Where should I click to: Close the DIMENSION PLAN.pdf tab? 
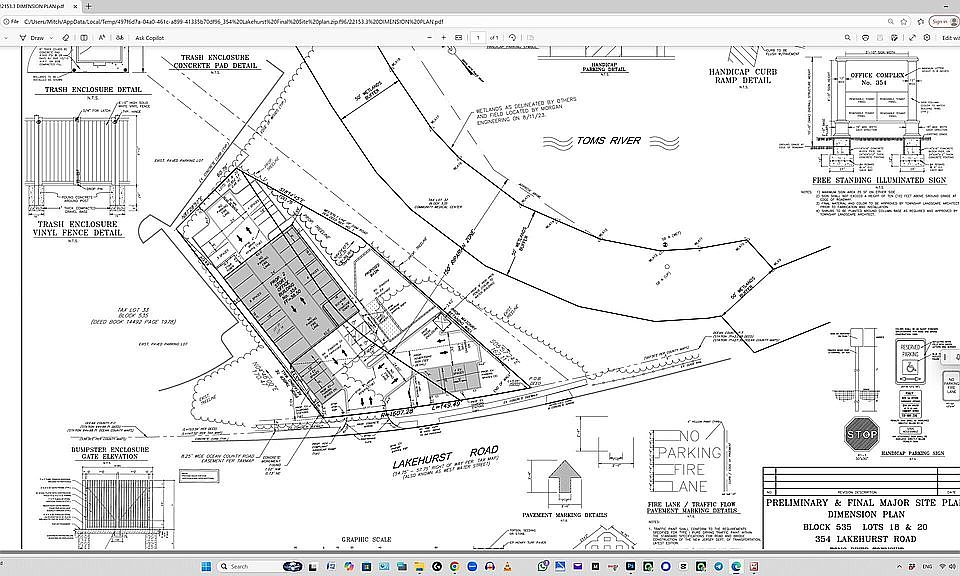[x=76, y=6]
